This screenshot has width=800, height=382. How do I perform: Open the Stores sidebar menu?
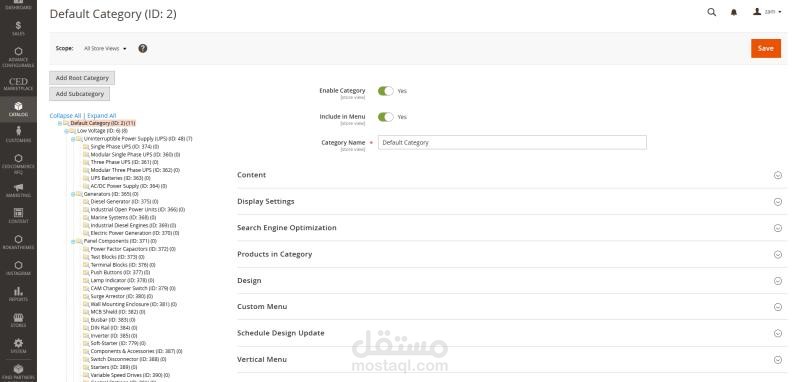tap(18, 320)
